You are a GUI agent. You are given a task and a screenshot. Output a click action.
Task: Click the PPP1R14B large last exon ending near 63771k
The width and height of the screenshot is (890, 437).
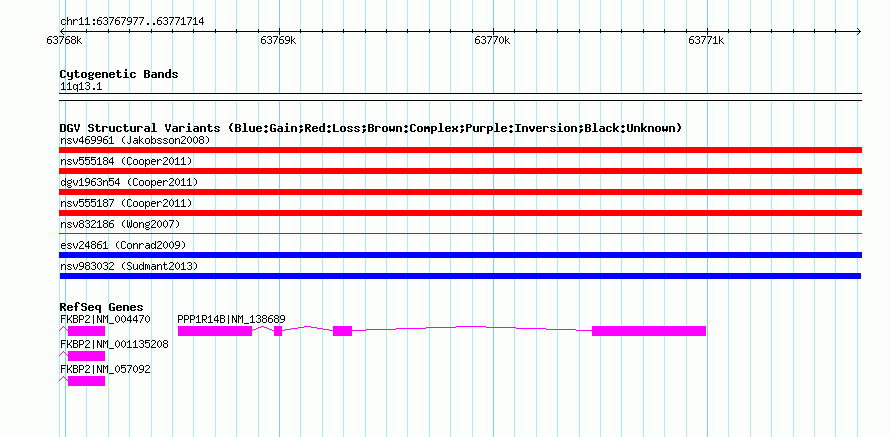point(649,331)
